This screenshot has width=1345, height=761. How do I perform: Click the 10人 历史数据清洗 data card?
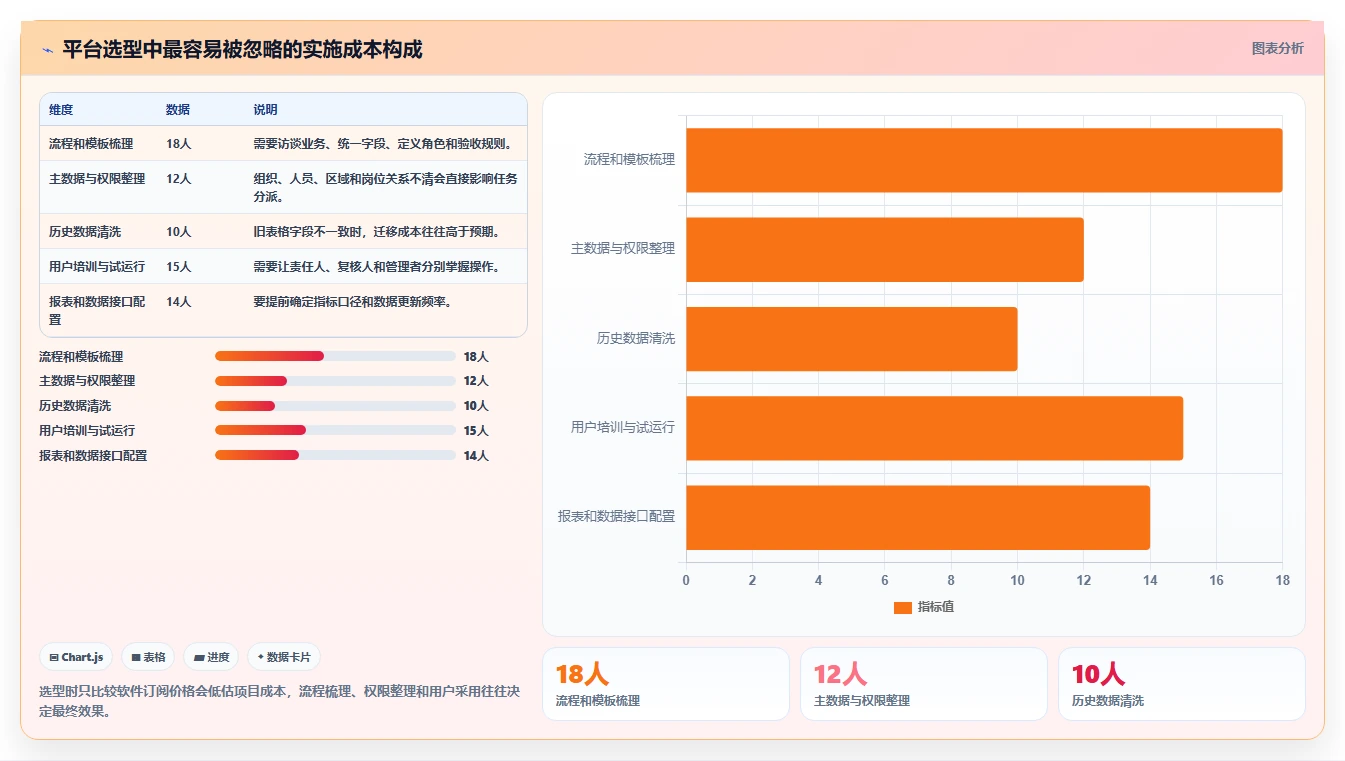[x=1182, y=684]
